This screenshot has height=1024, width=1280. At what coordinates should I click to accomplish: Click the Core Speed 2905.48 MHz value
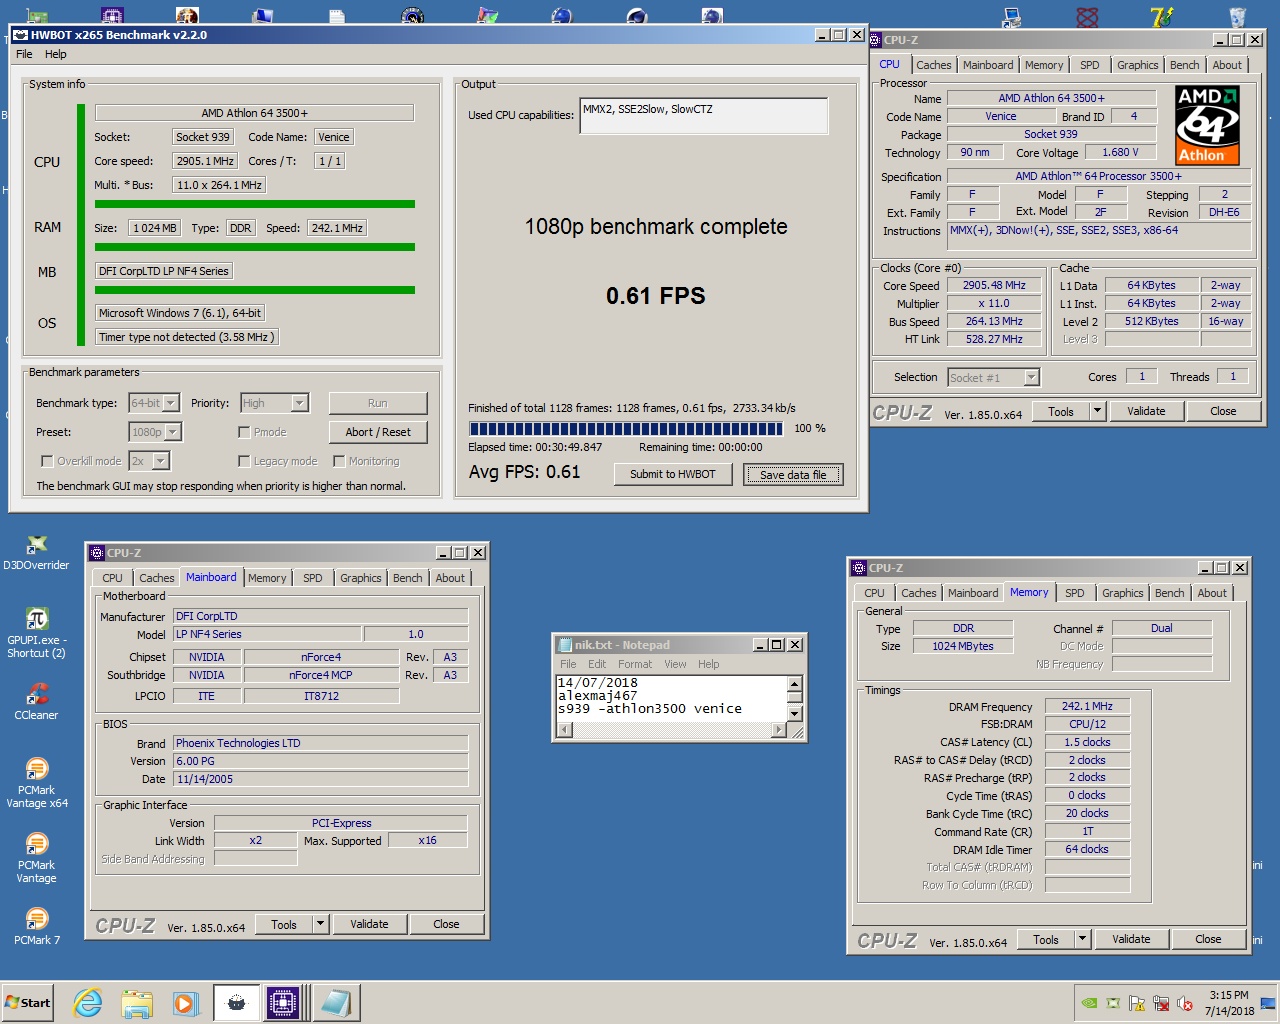[x=994, y=285]
